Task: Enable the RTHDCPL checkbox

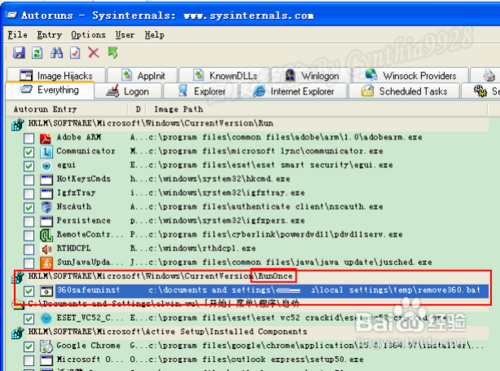Action: point(29,249)
